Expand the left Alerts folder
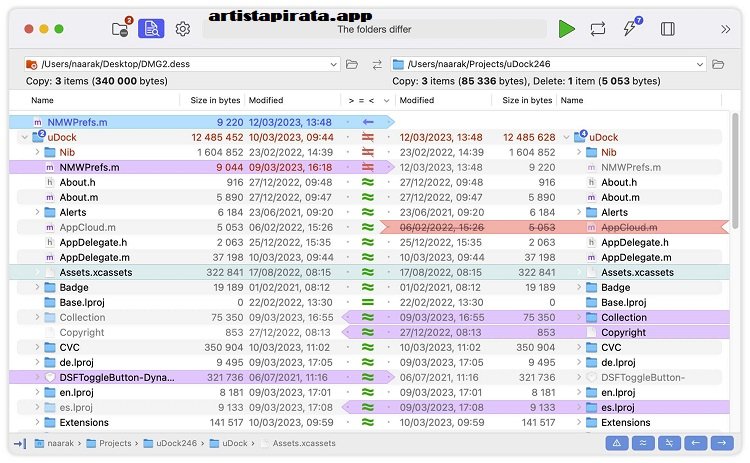The height and width of the screenshot is (463, 750). click(37, 212)
